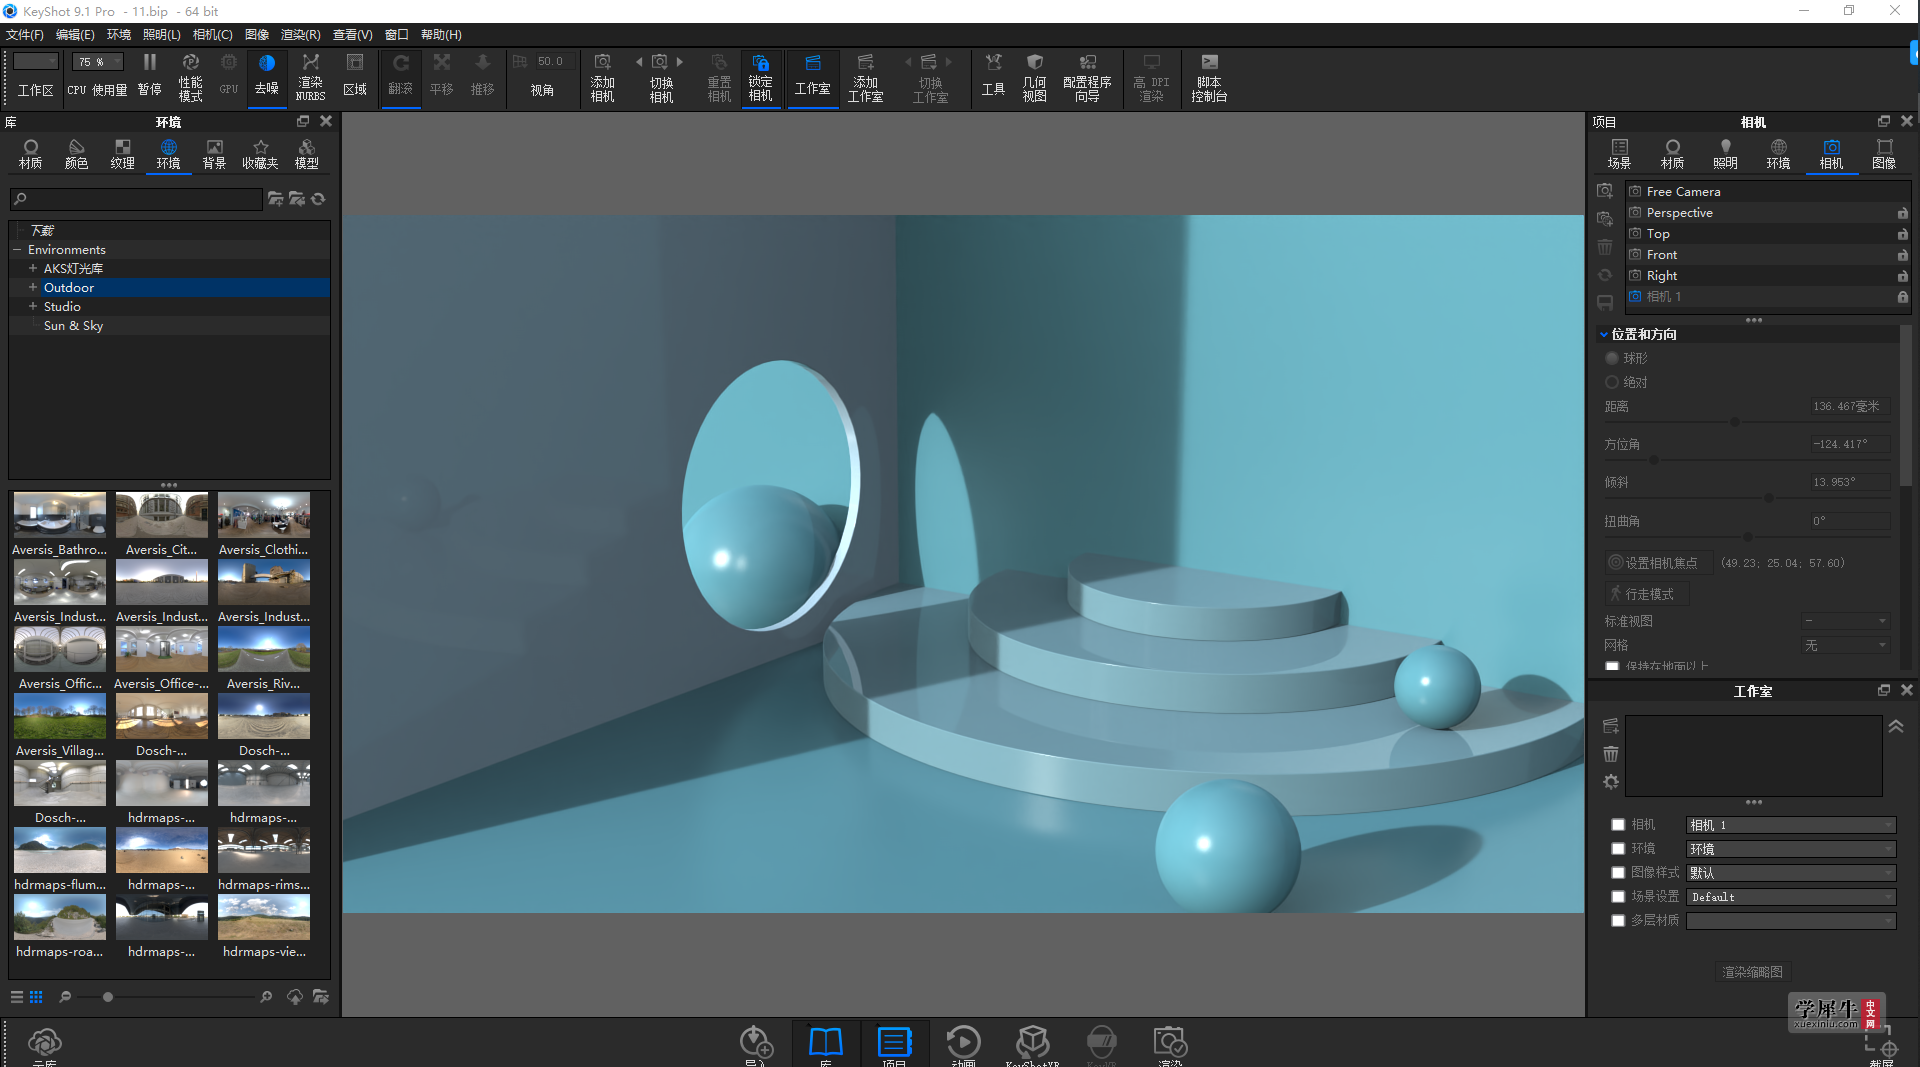The height and width of the screenshot is (1067, 1920).
Task: Adjust the 距离 distance slider
Action: (x=1734, y=422)
